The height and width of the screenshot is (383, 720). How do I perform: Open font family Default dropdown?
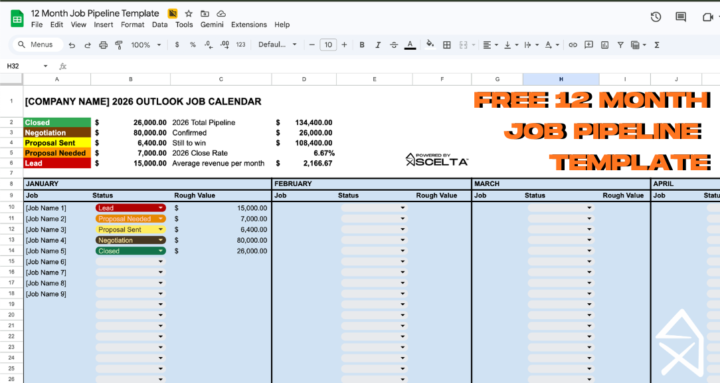pyautogui.click(x=277, y=45)
